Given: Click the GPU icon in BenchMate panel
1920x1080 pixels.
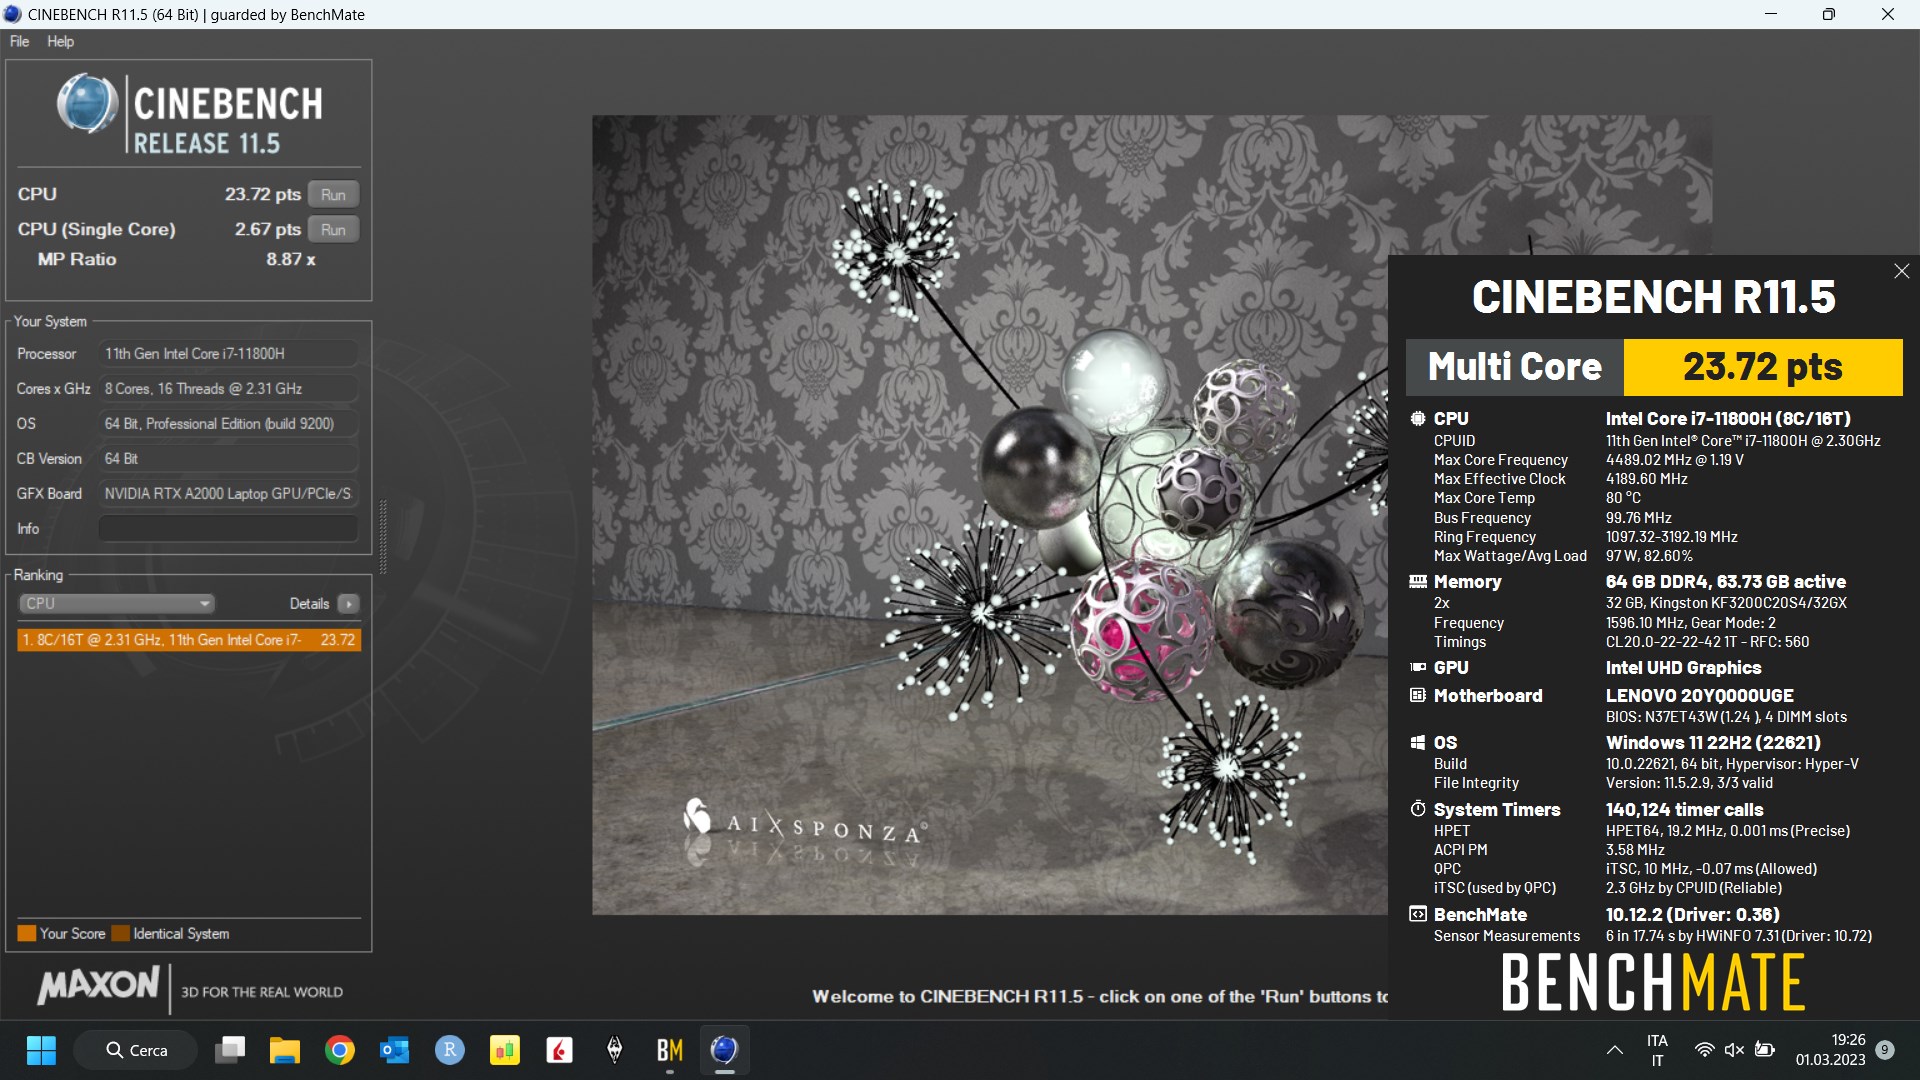Looking at the screenshot, I should 1417,667.
